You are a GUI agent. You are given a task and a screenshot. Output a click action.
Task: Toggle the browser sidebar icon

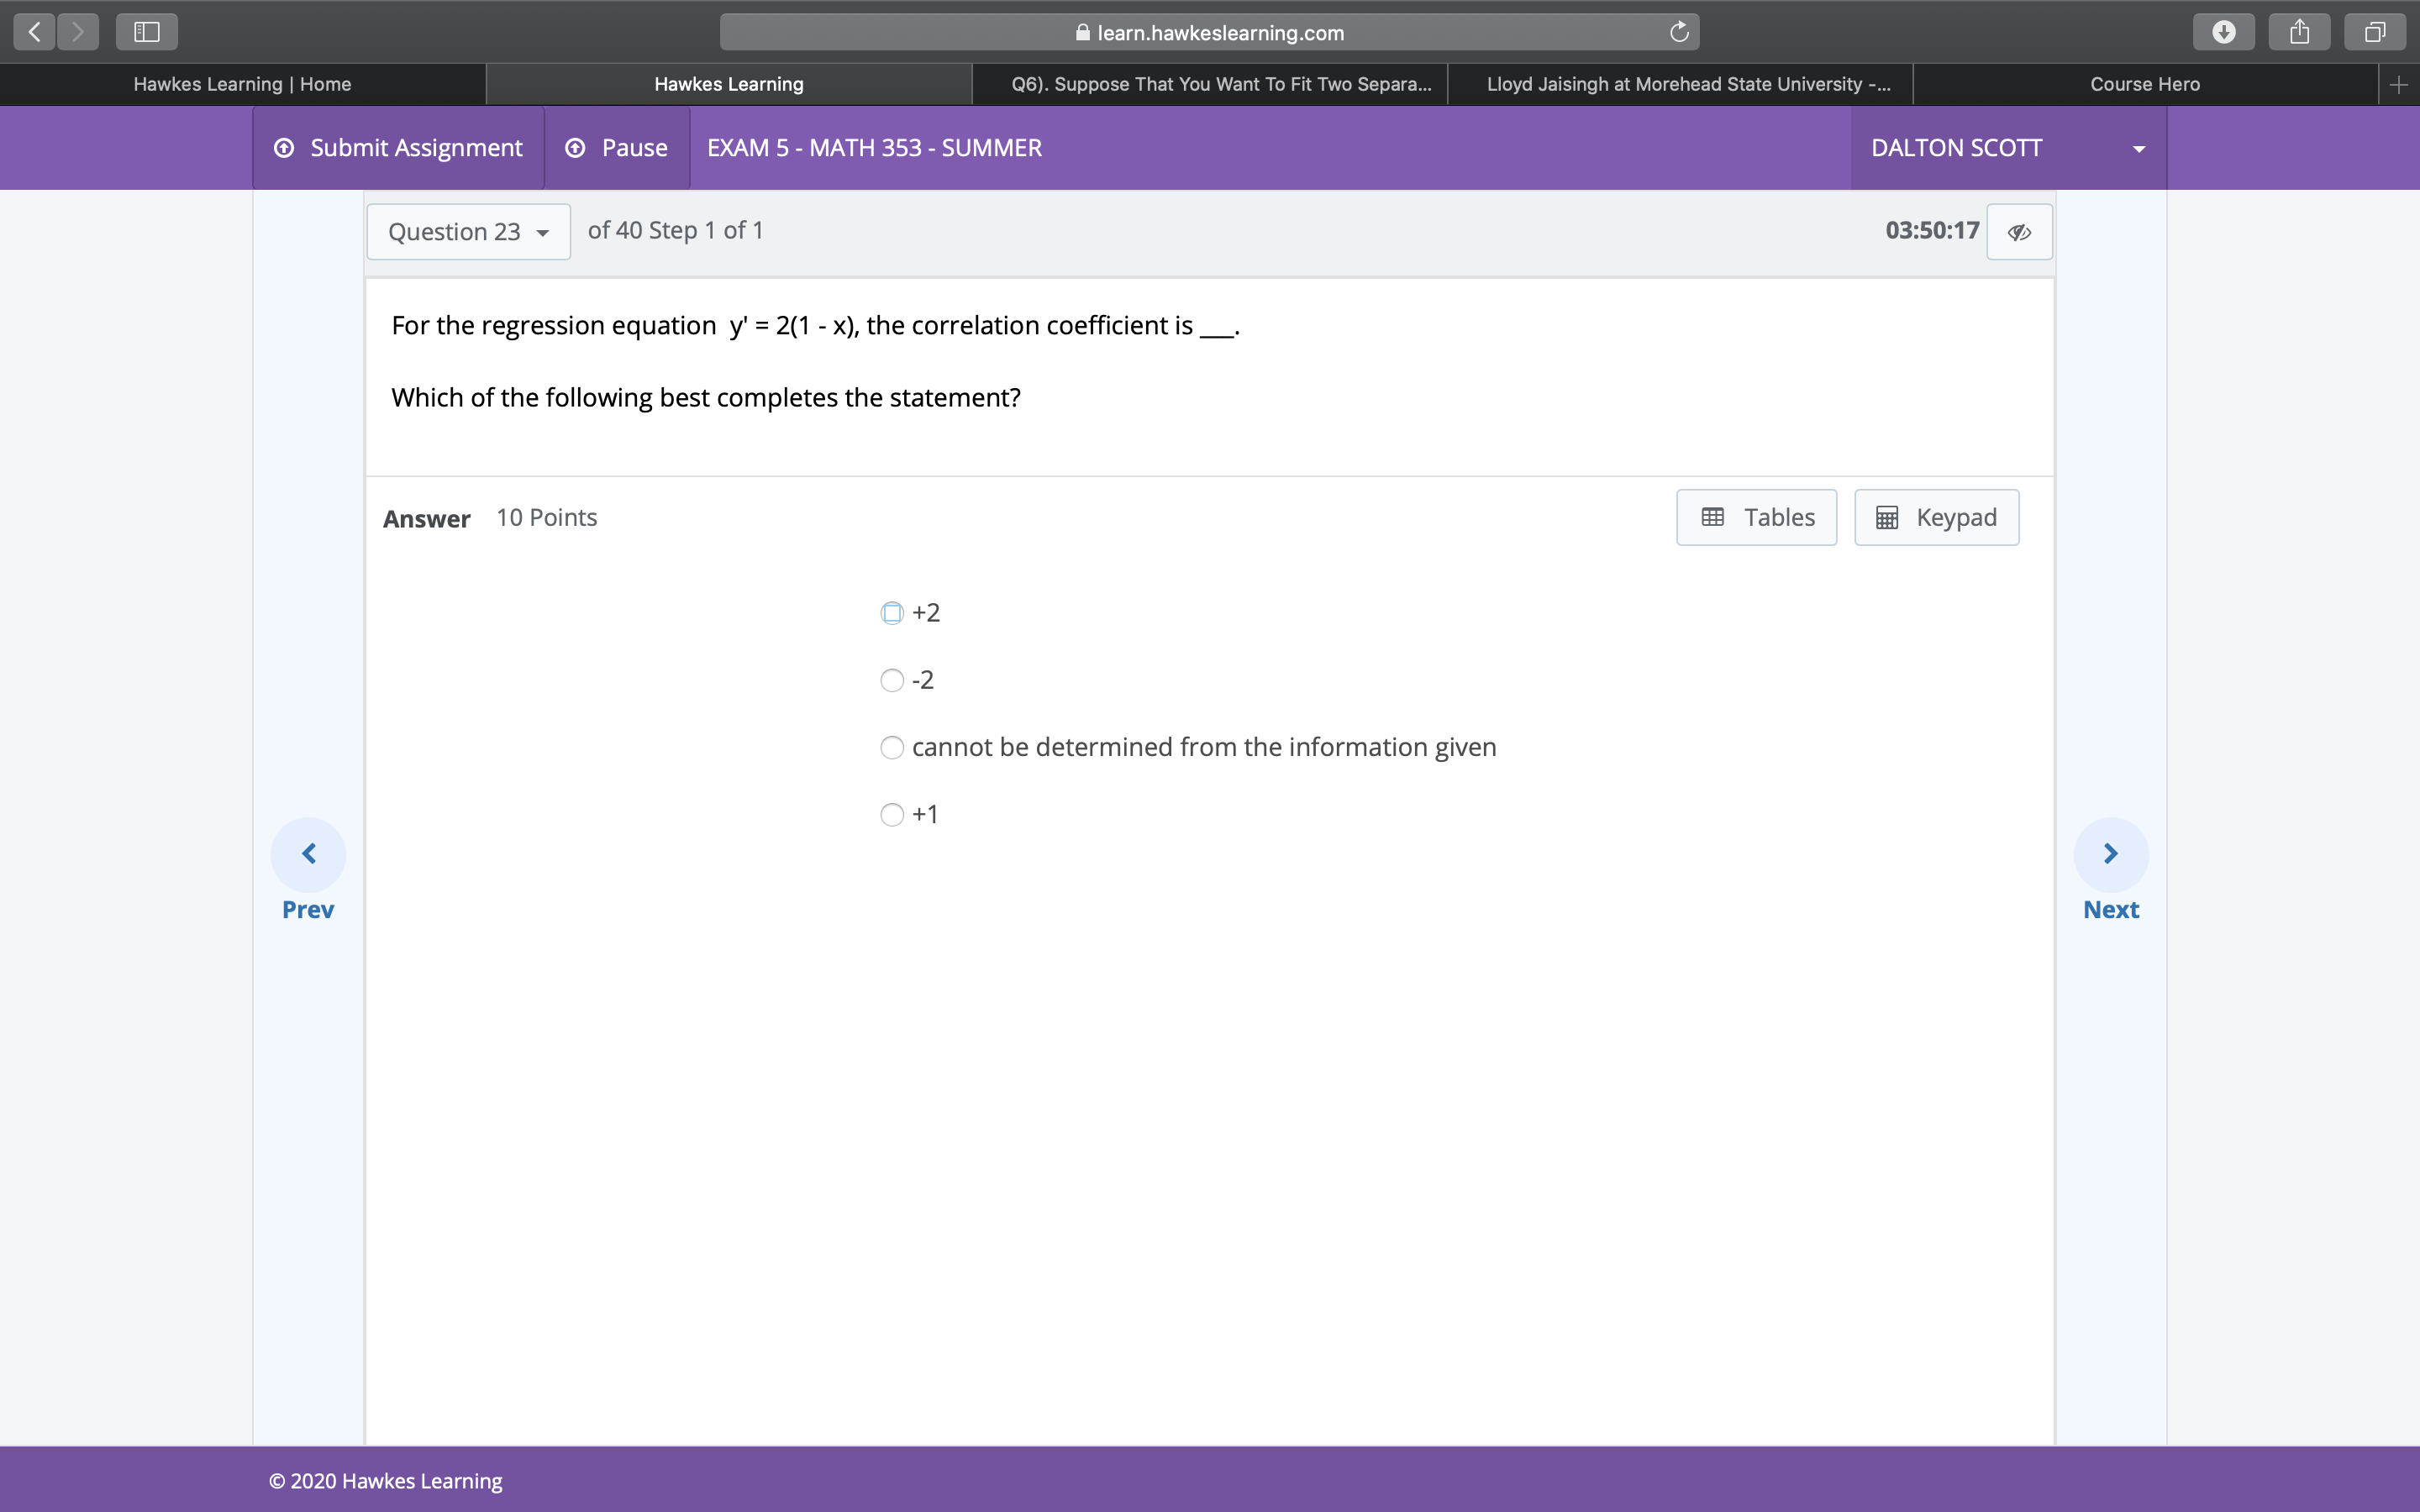coord(145,31)
